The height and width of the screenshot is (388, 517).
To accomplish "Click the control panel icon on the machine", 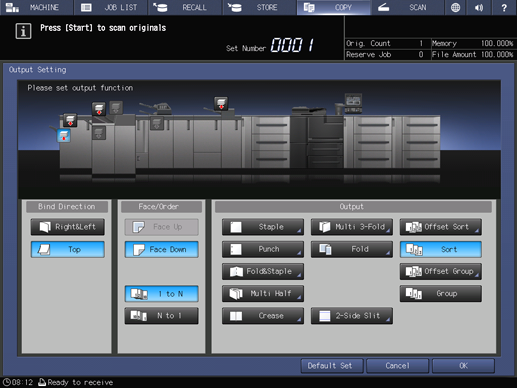I will tap(353, 102).
